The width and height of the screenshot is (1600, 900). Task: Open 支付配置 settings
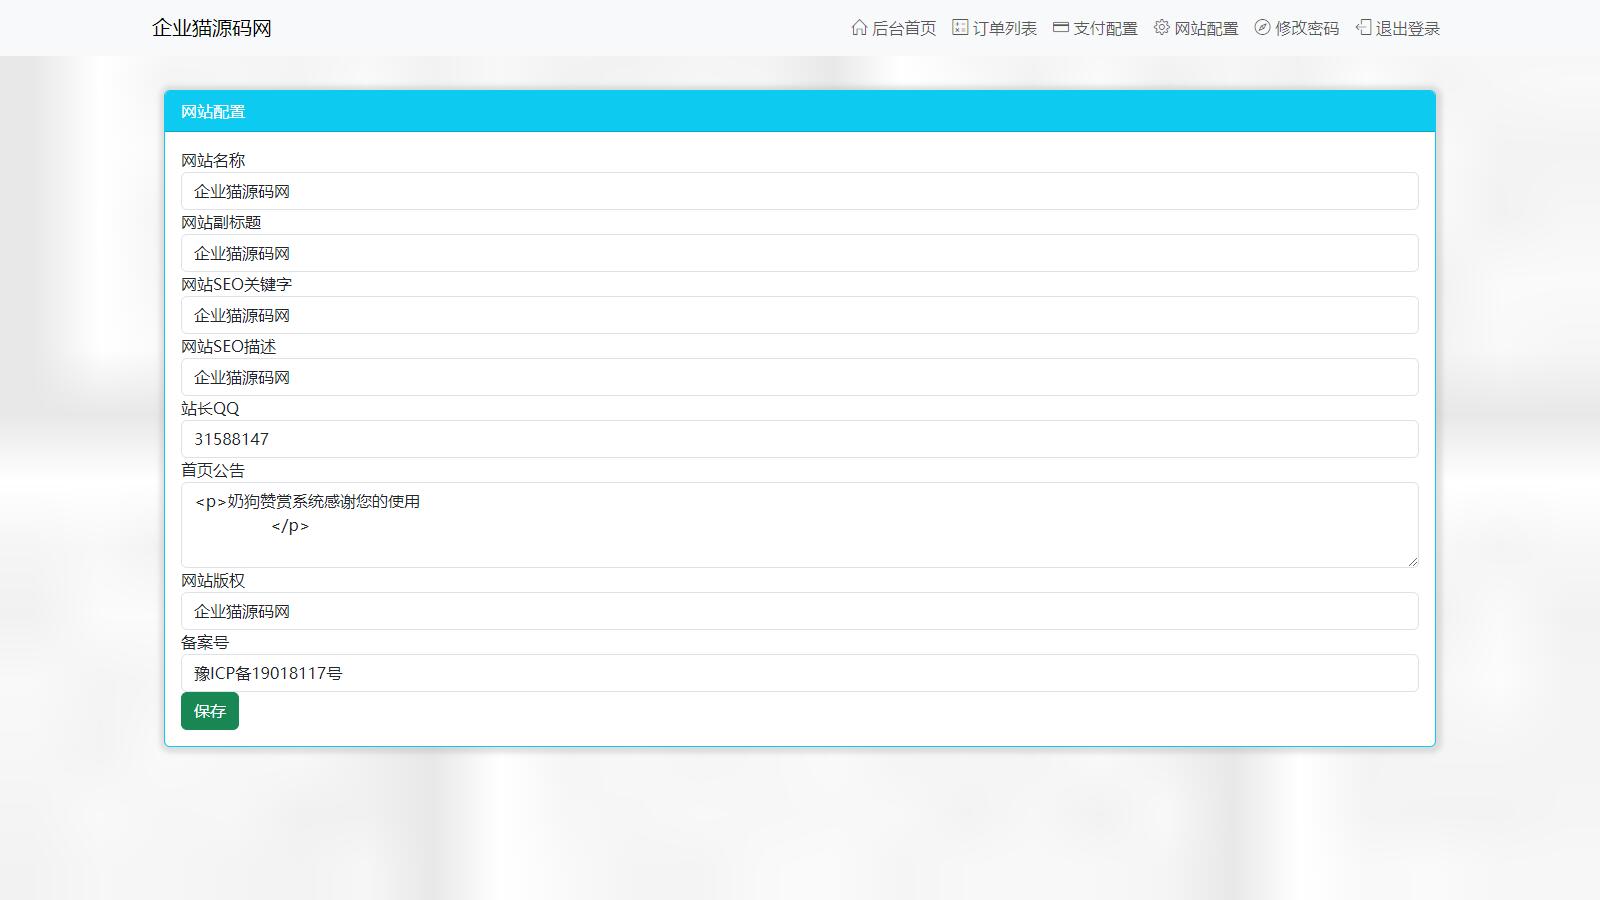pos(1096,28)
